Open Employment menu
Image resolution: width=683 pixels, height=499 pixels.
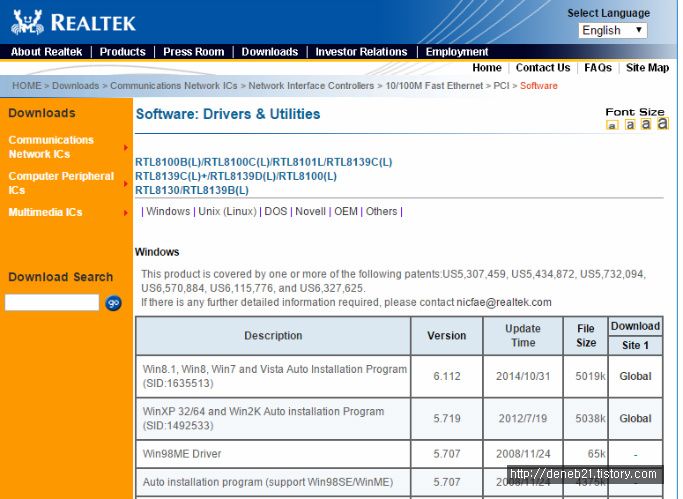(x=456, y=52)
